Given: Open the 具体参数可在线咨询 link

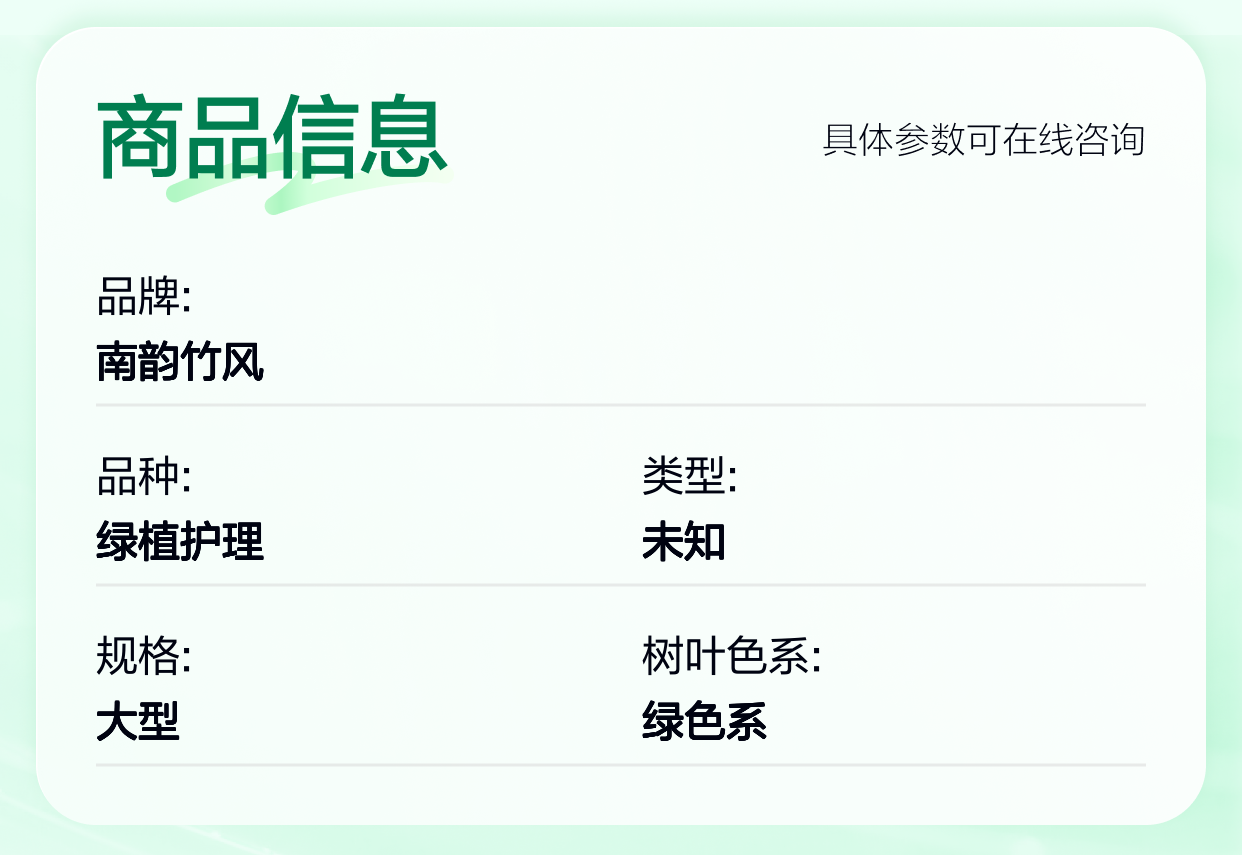Looking at the screenshot, I should 983,140.
